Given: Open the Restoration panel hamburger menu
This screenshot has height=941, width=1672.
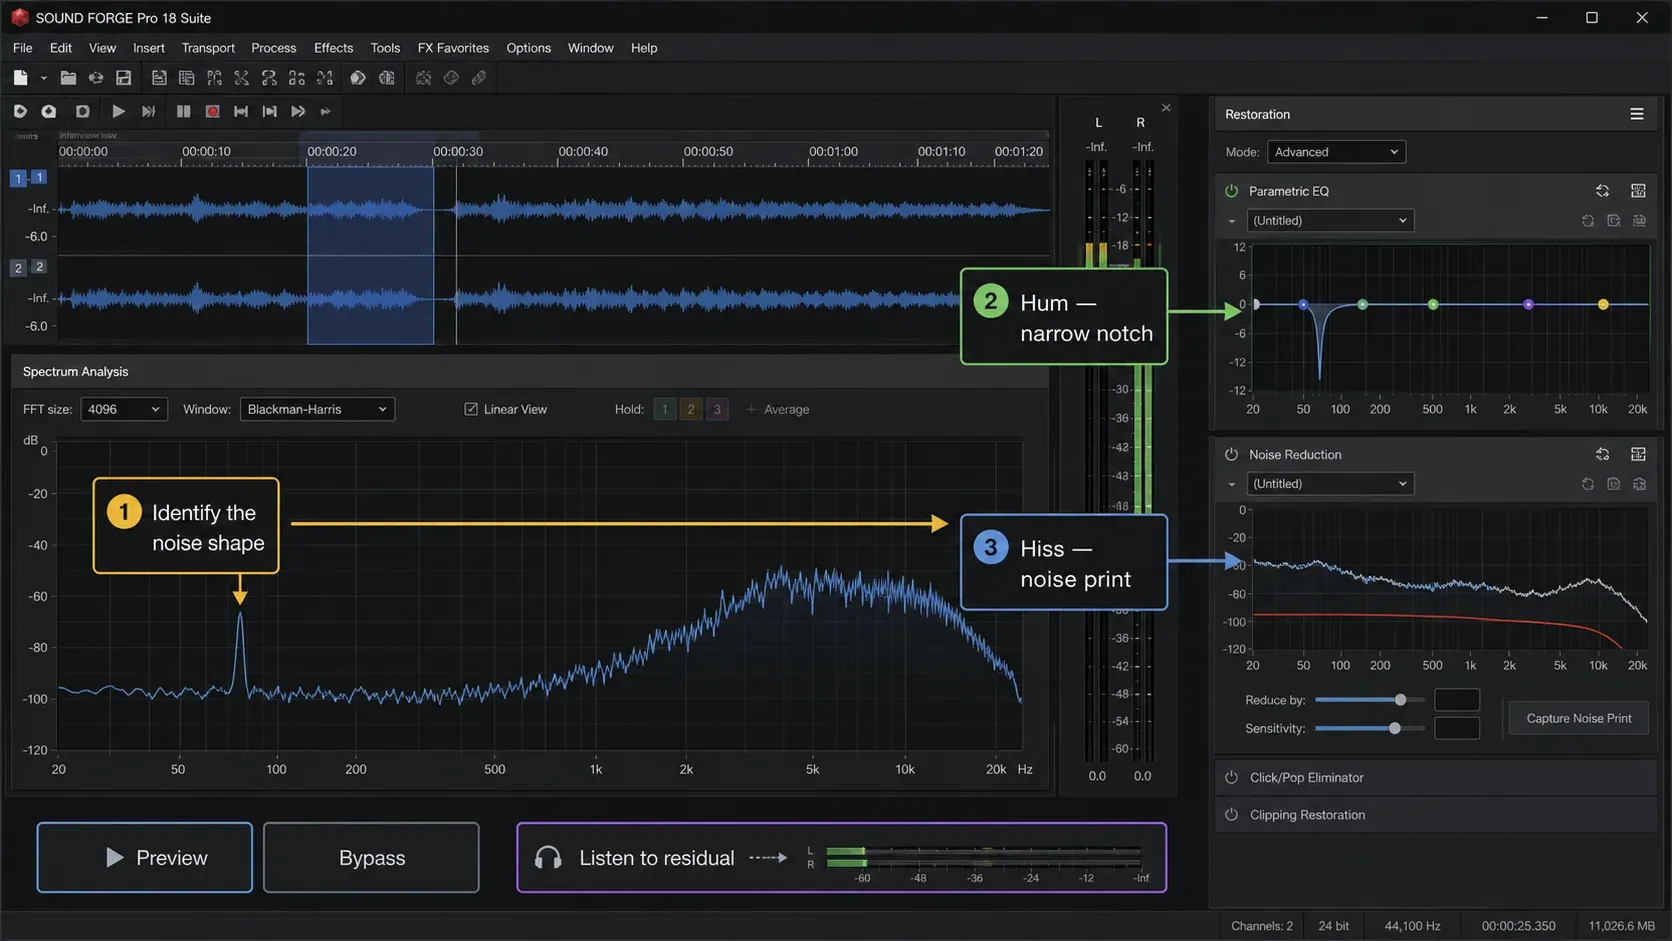Looking at the screenshot, I should click(x=1637, y=114).
